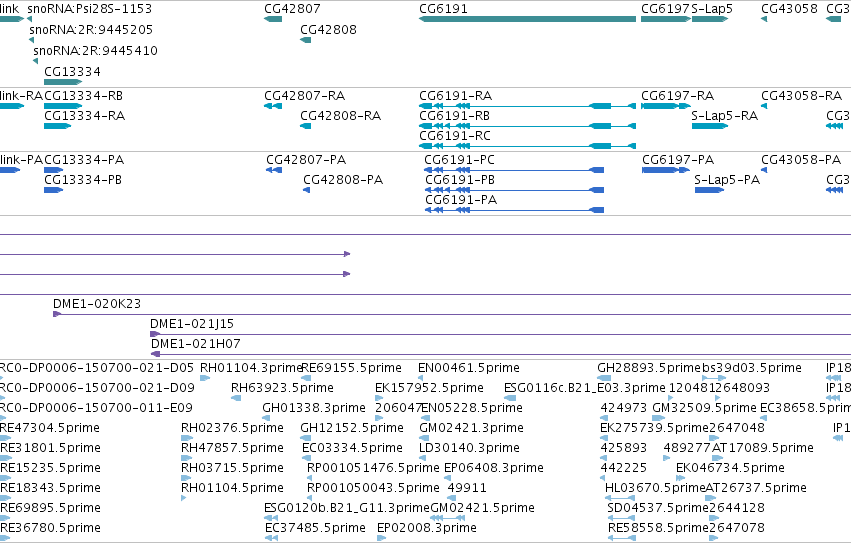Click the snoRNA:2R:9445410 label

click(x=96, y=50)
